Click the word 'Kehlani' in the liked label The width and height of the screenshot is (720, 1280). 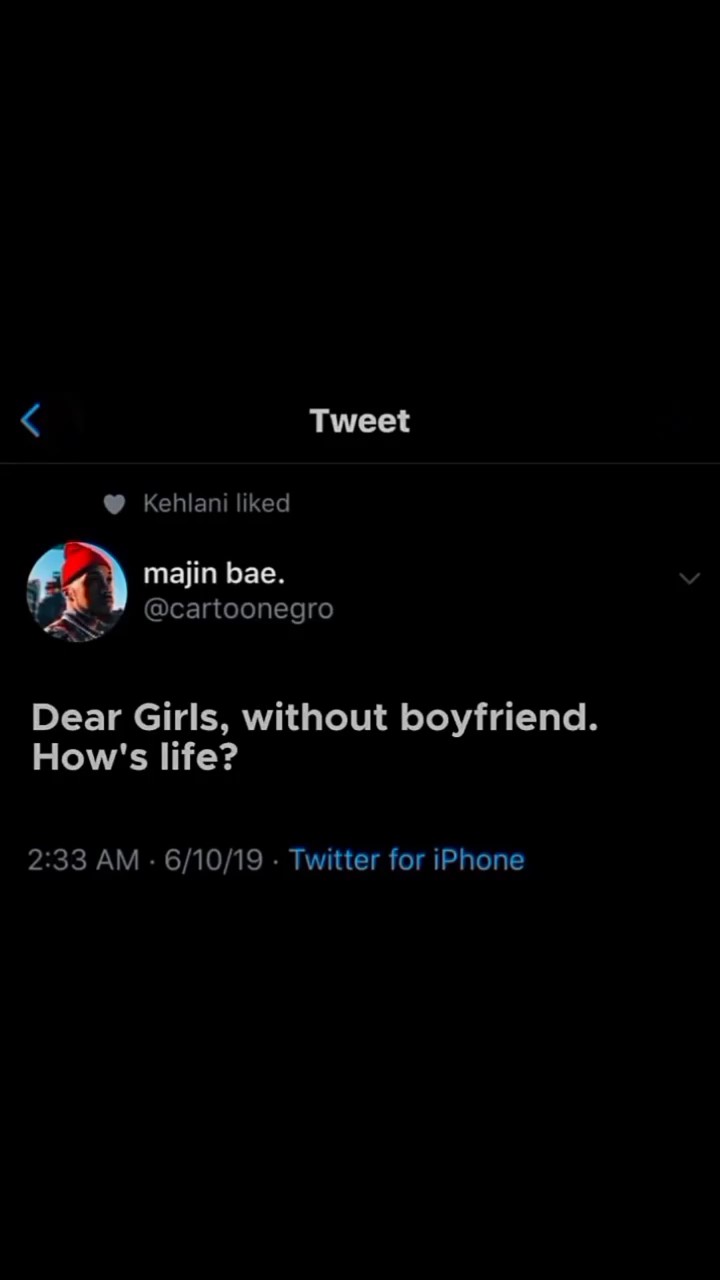click(186, 503)
